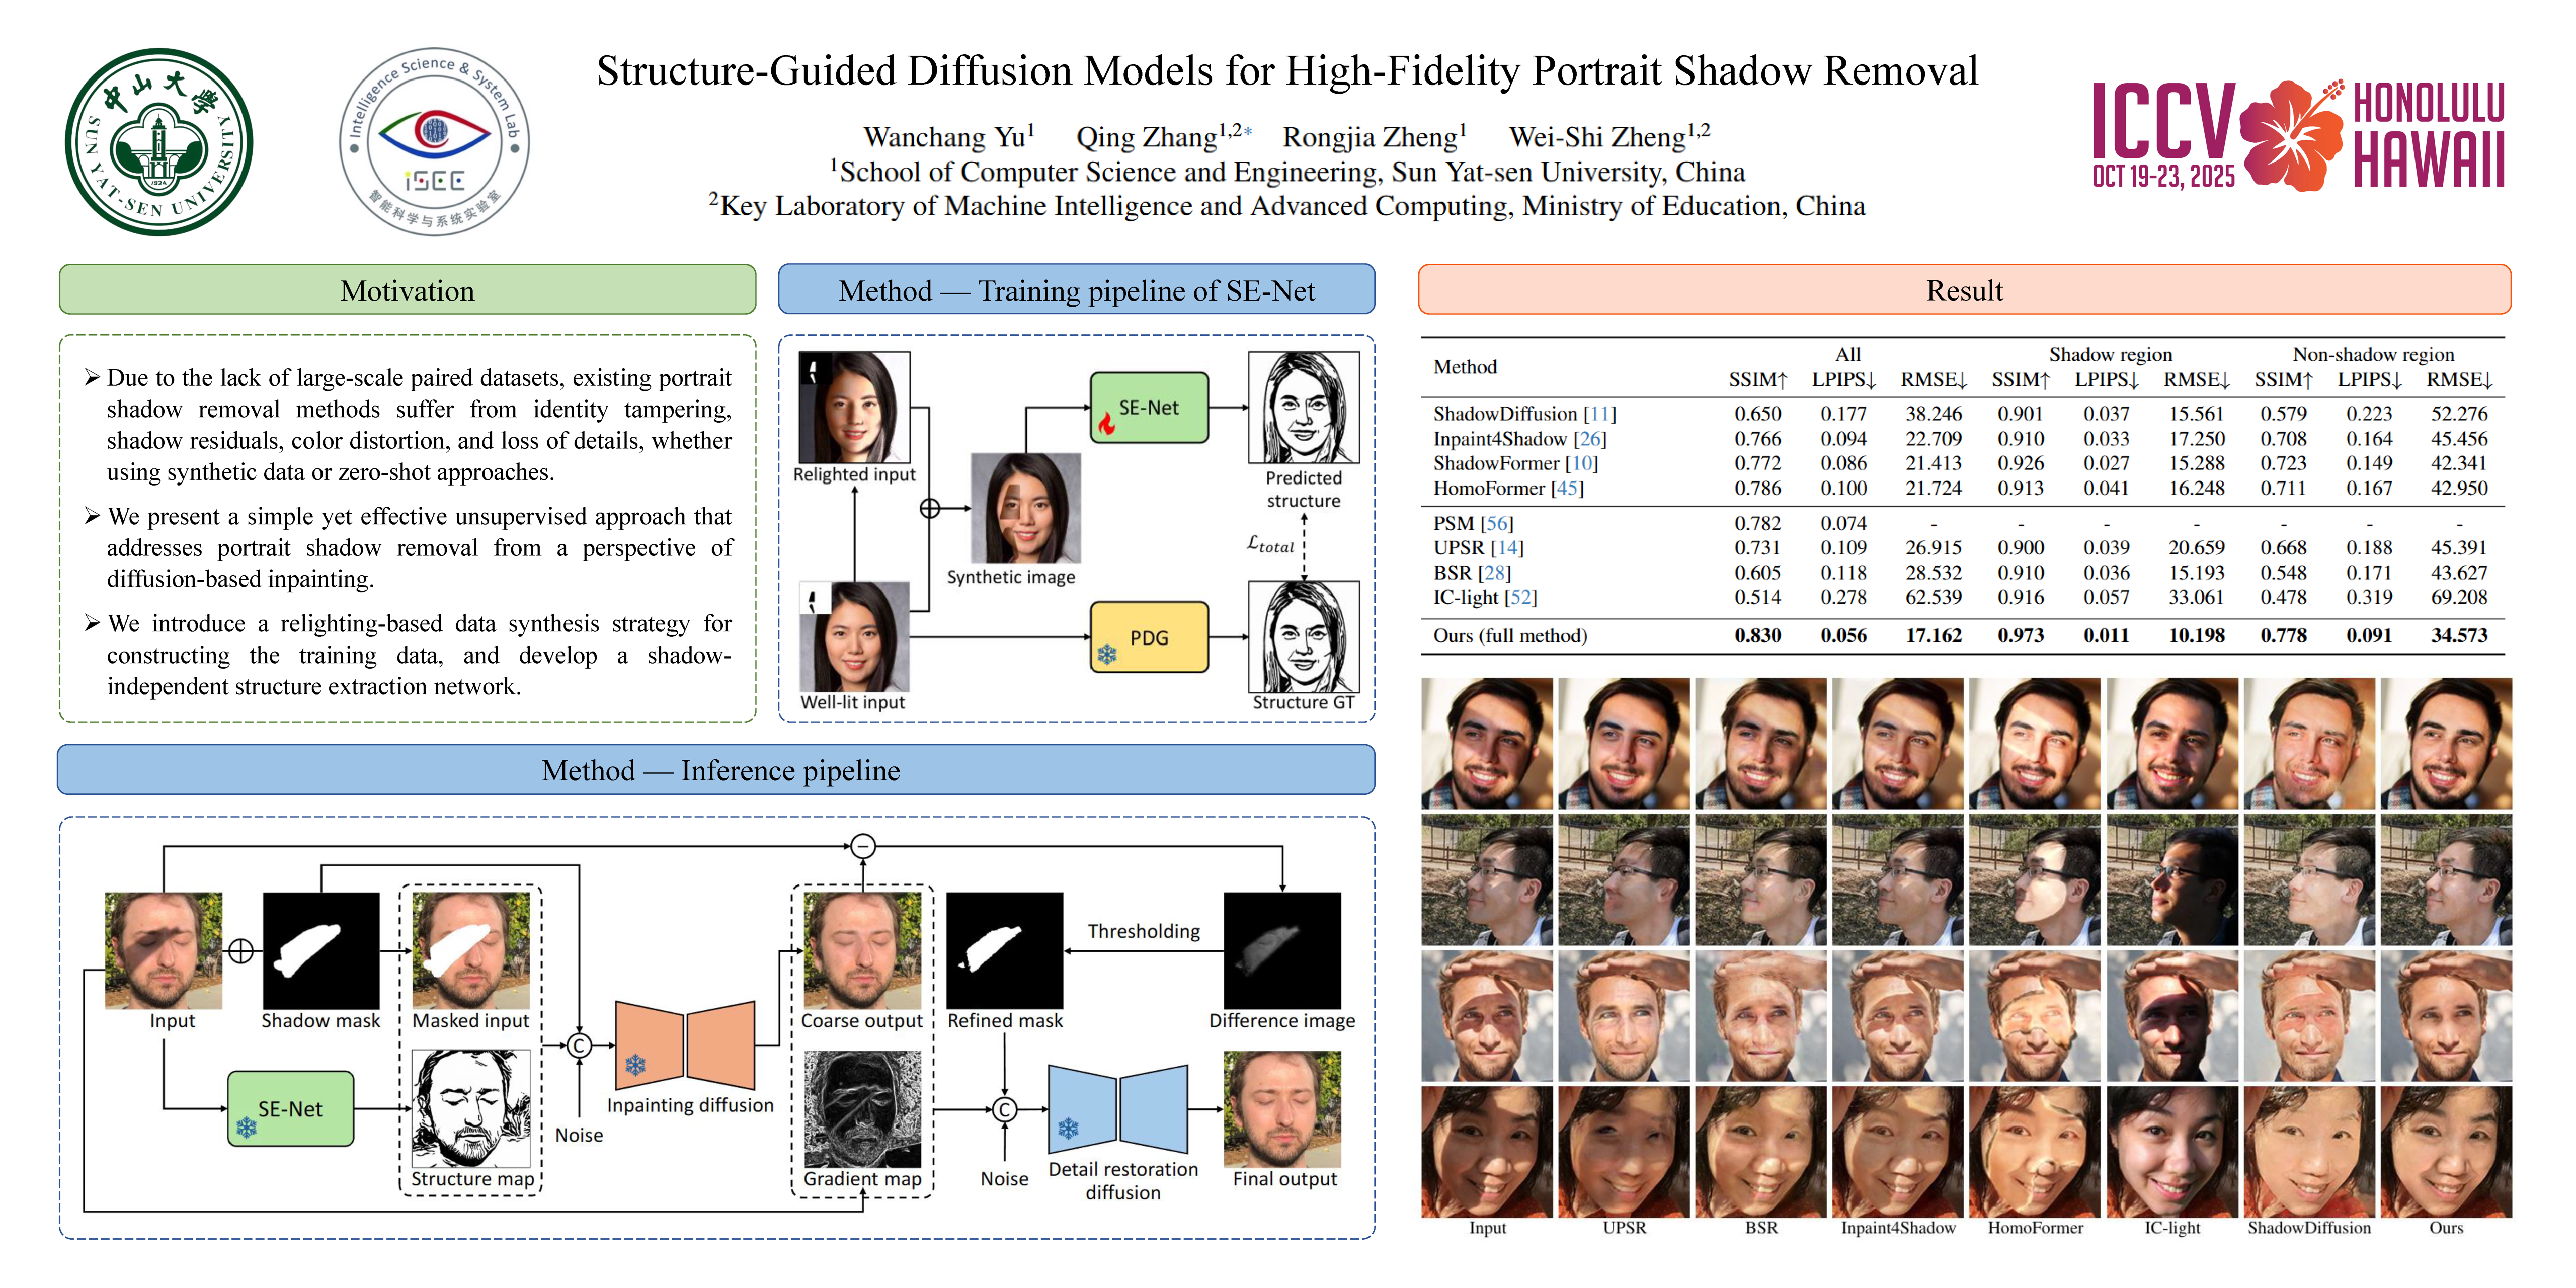
Task: Click the Final output portrait image
Action: pyautogui.click(x=1282, y=1108)
